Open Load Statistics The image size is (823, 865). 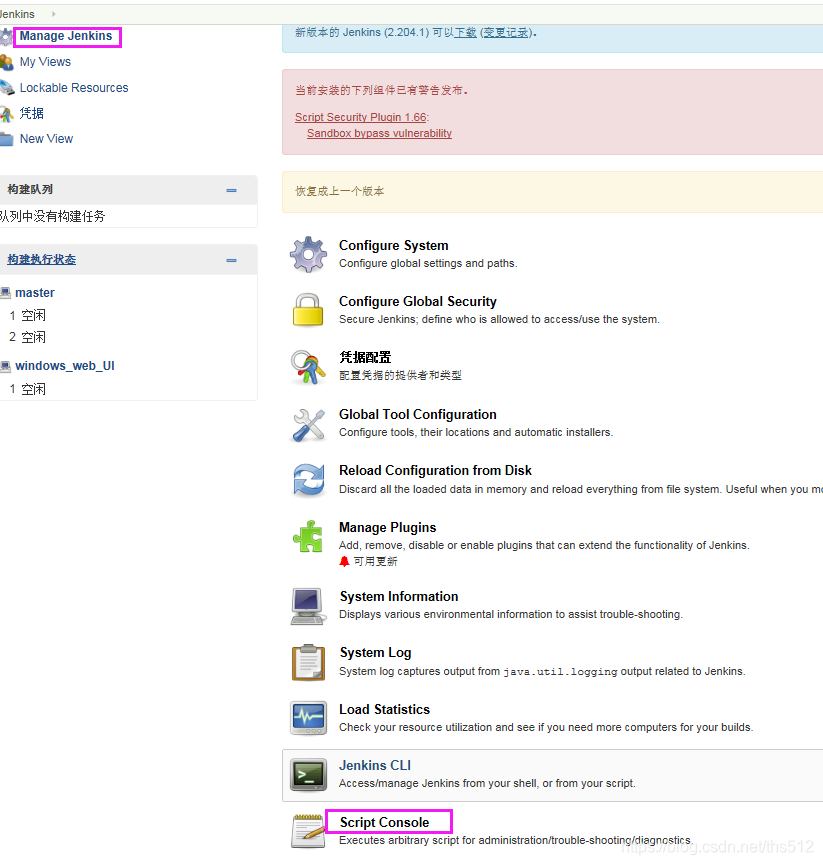[x=384, y=709]
